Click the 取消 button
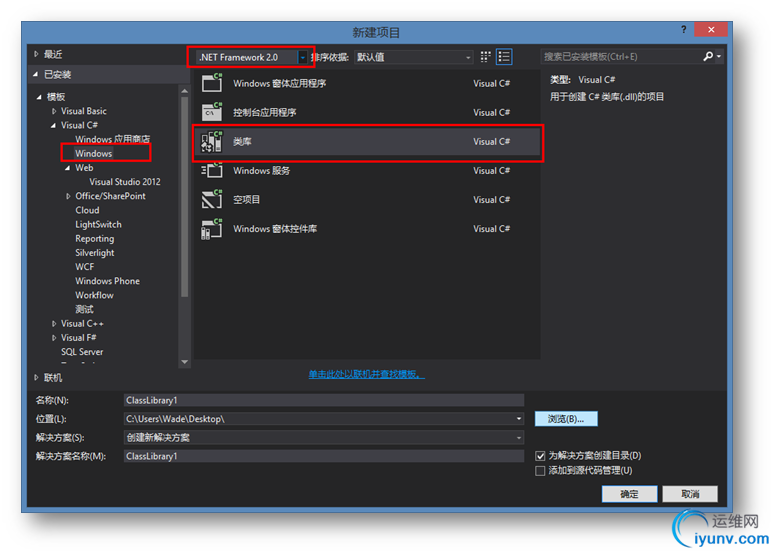 pos(690,494)
